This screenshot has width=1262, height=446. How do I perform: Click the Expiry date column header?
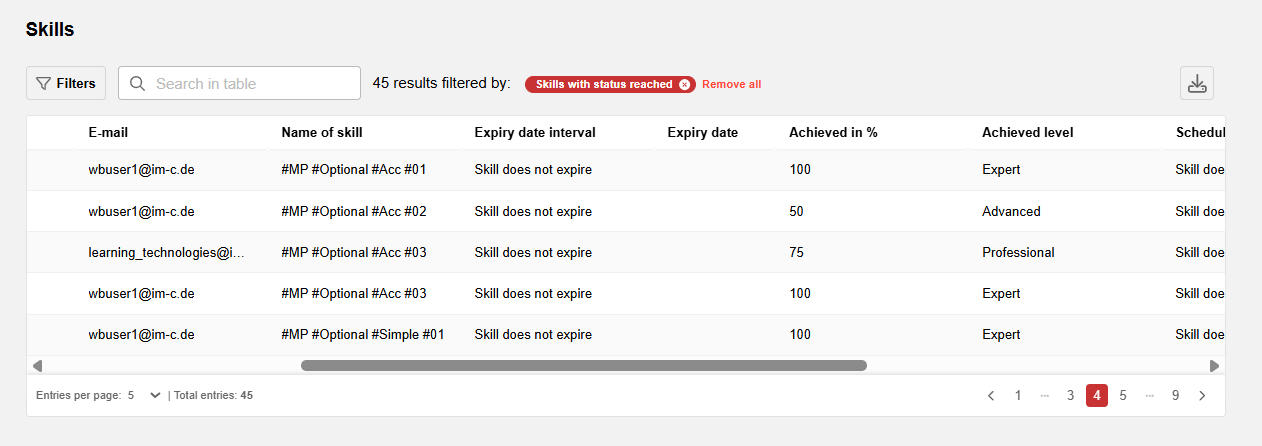[702, 133]
